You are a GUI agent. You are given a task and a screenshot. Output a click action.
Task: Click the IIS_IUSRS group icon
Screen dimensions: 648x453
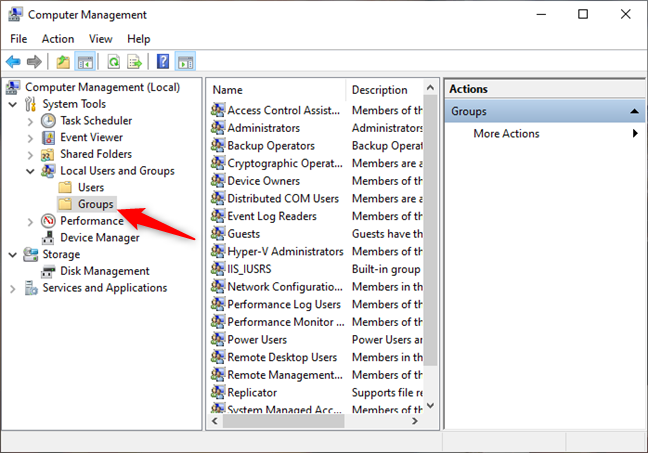click(x=218, y=269)
